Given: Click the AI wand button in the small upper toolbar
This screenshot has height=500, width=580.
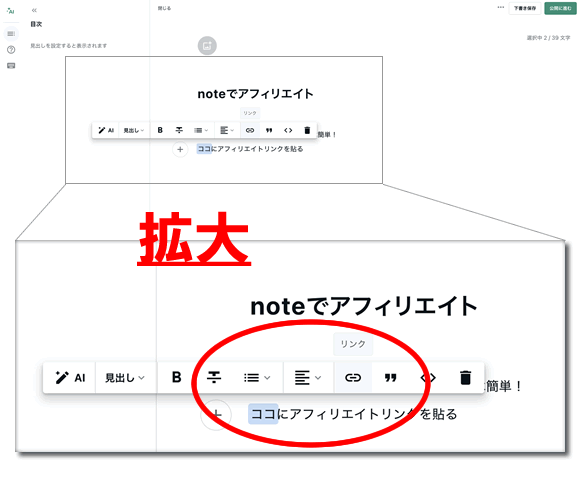Looking at the screenshot, I should point(106,130).
